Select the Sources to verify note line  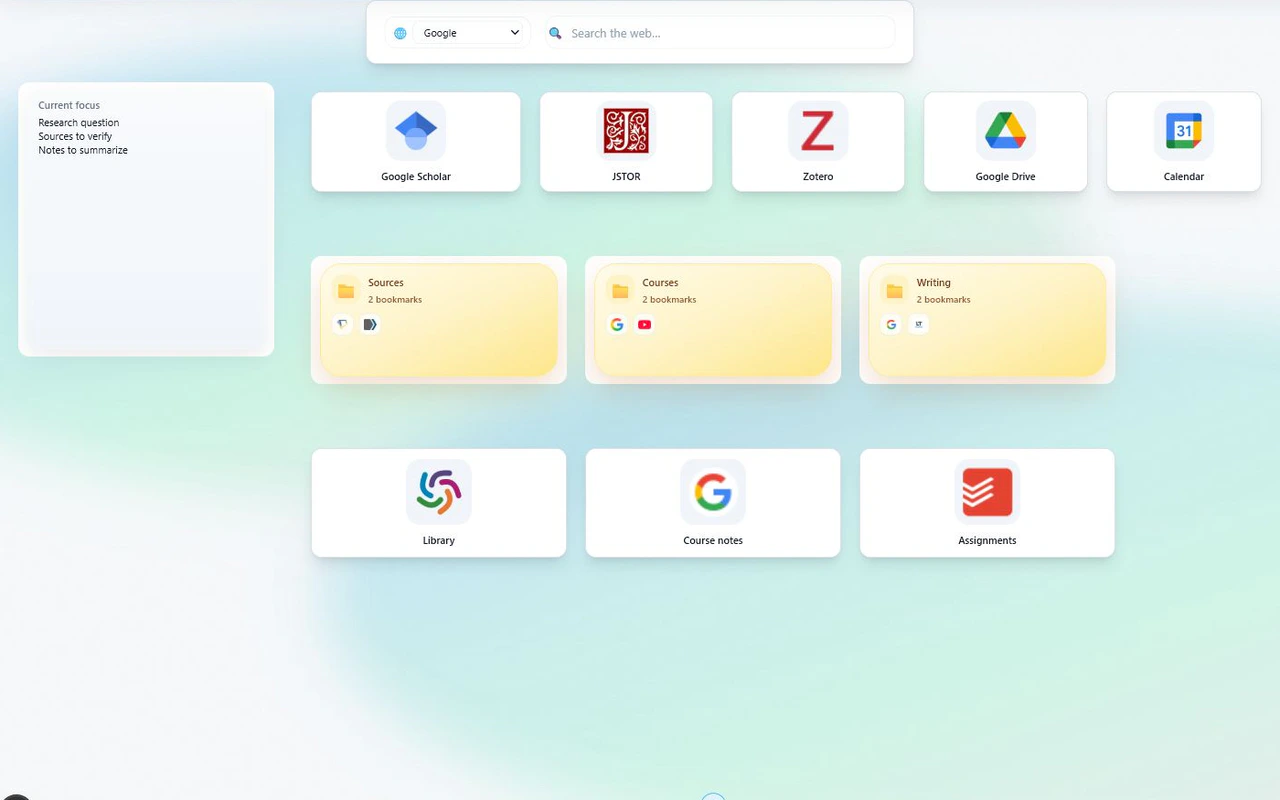(75, 137)
